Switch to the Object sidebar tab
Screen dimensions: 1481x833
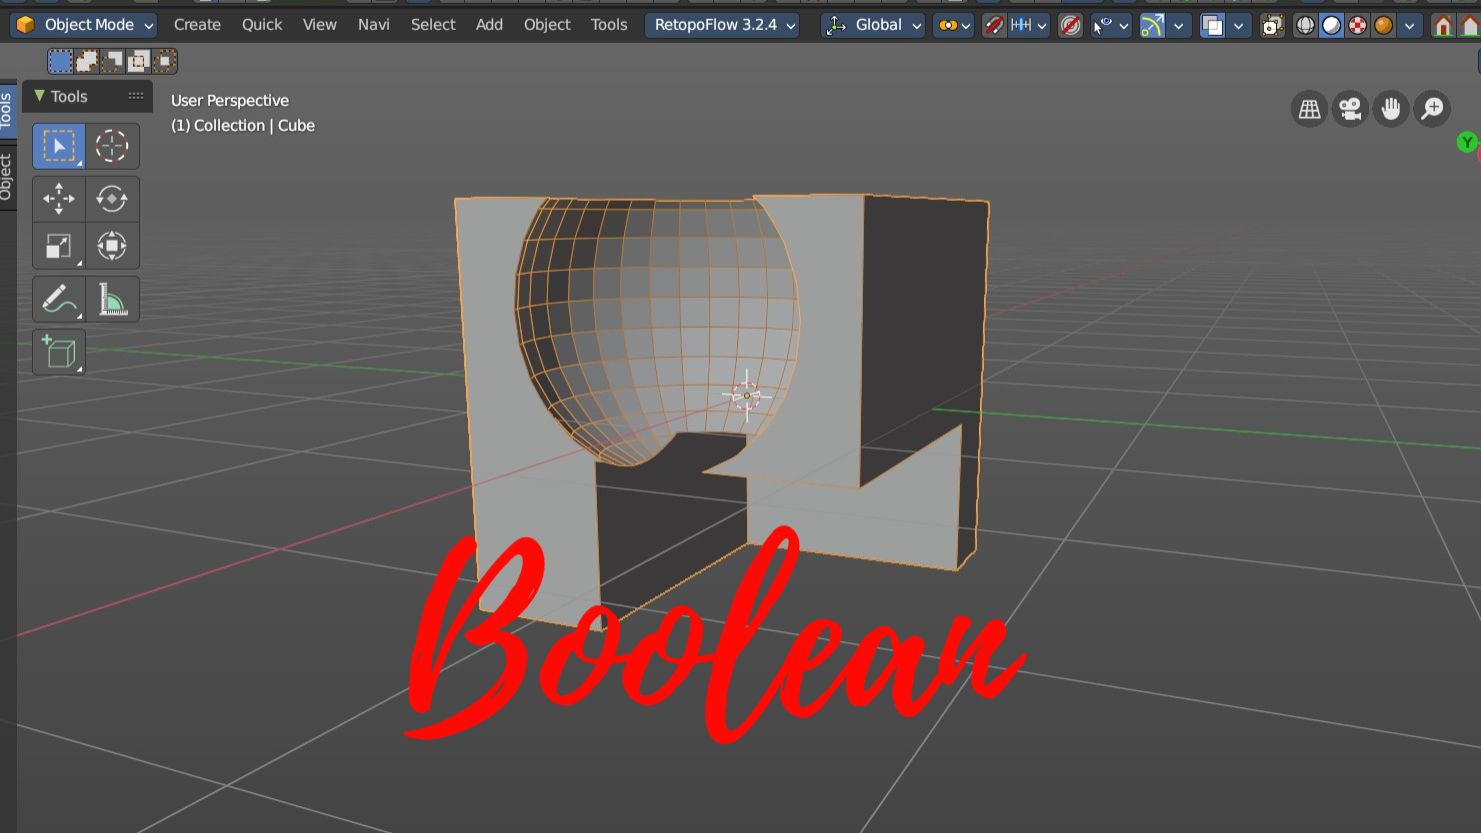point(7,177)
